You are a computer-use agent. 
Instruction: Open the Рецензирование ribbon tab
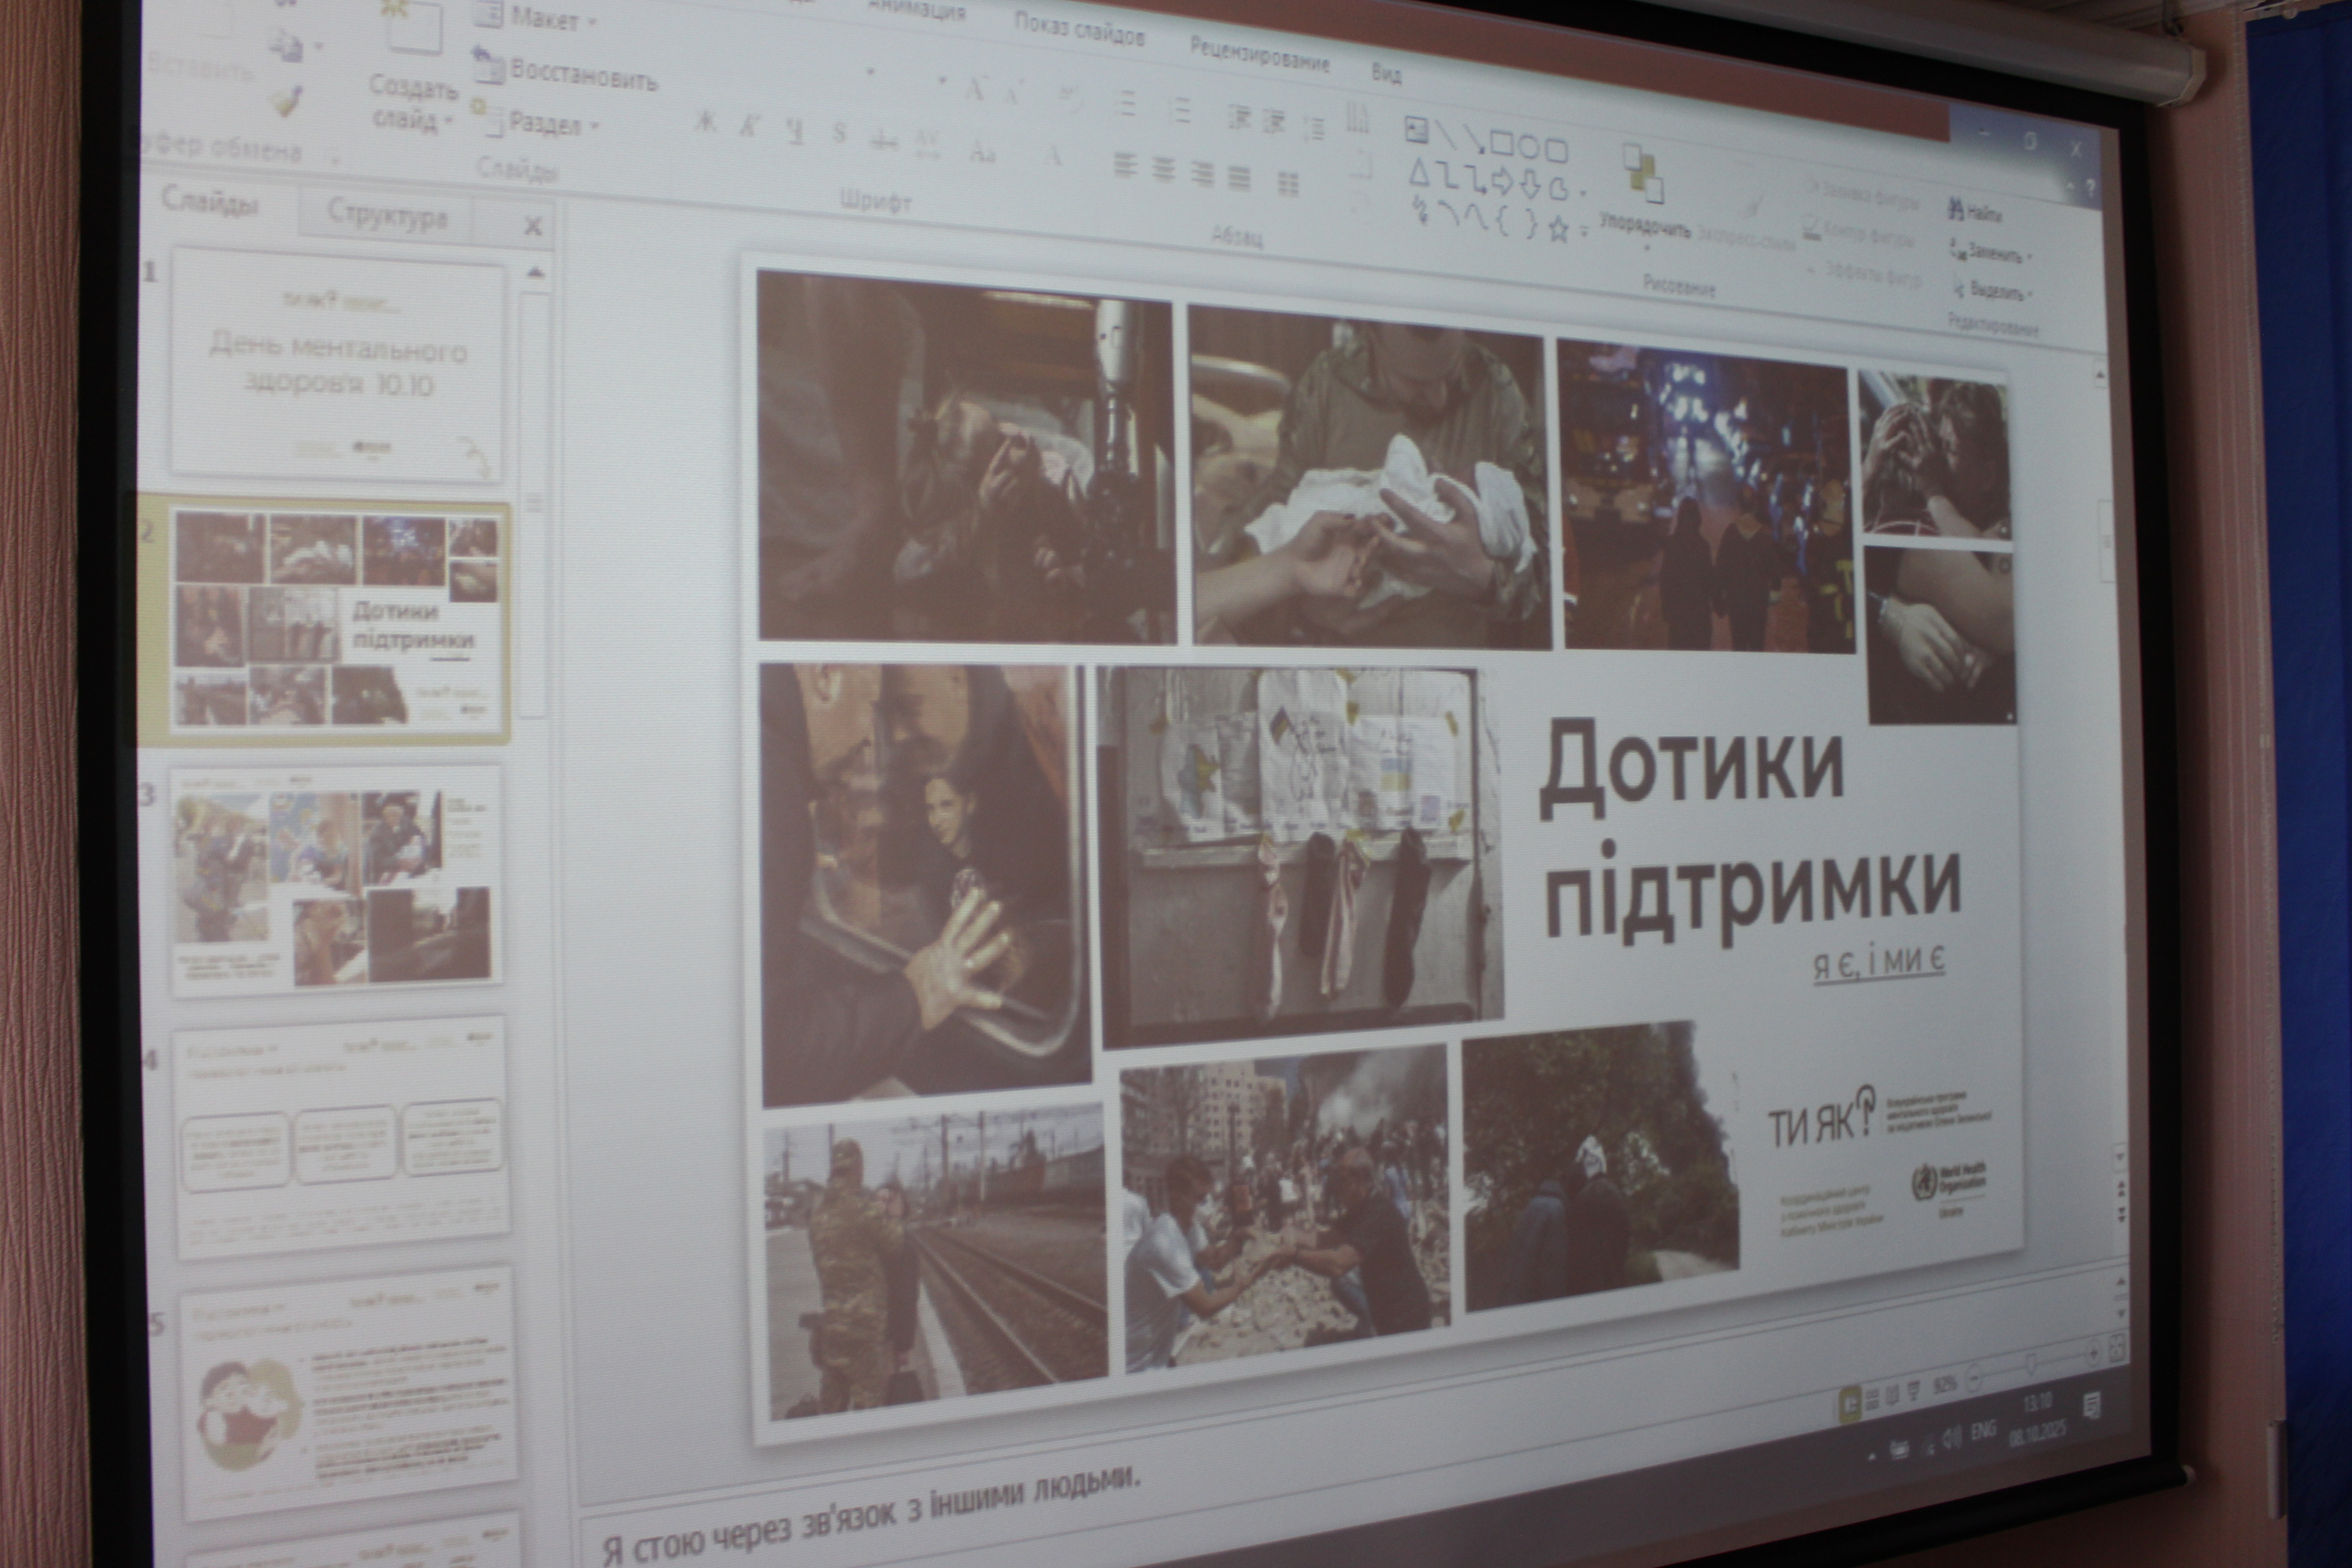coord(1259,55)
